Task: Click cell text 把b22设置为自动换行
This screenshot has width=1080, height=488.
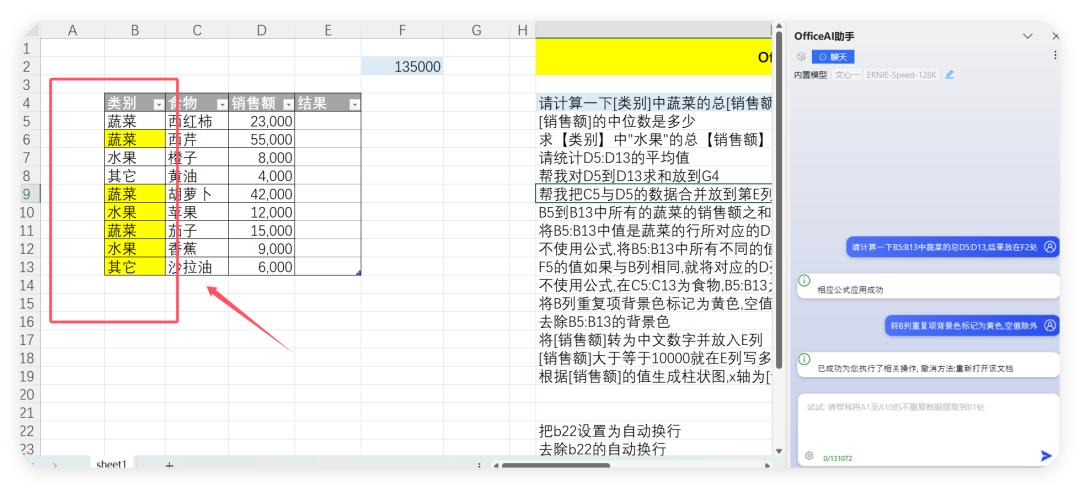Action: click(610, 431)
